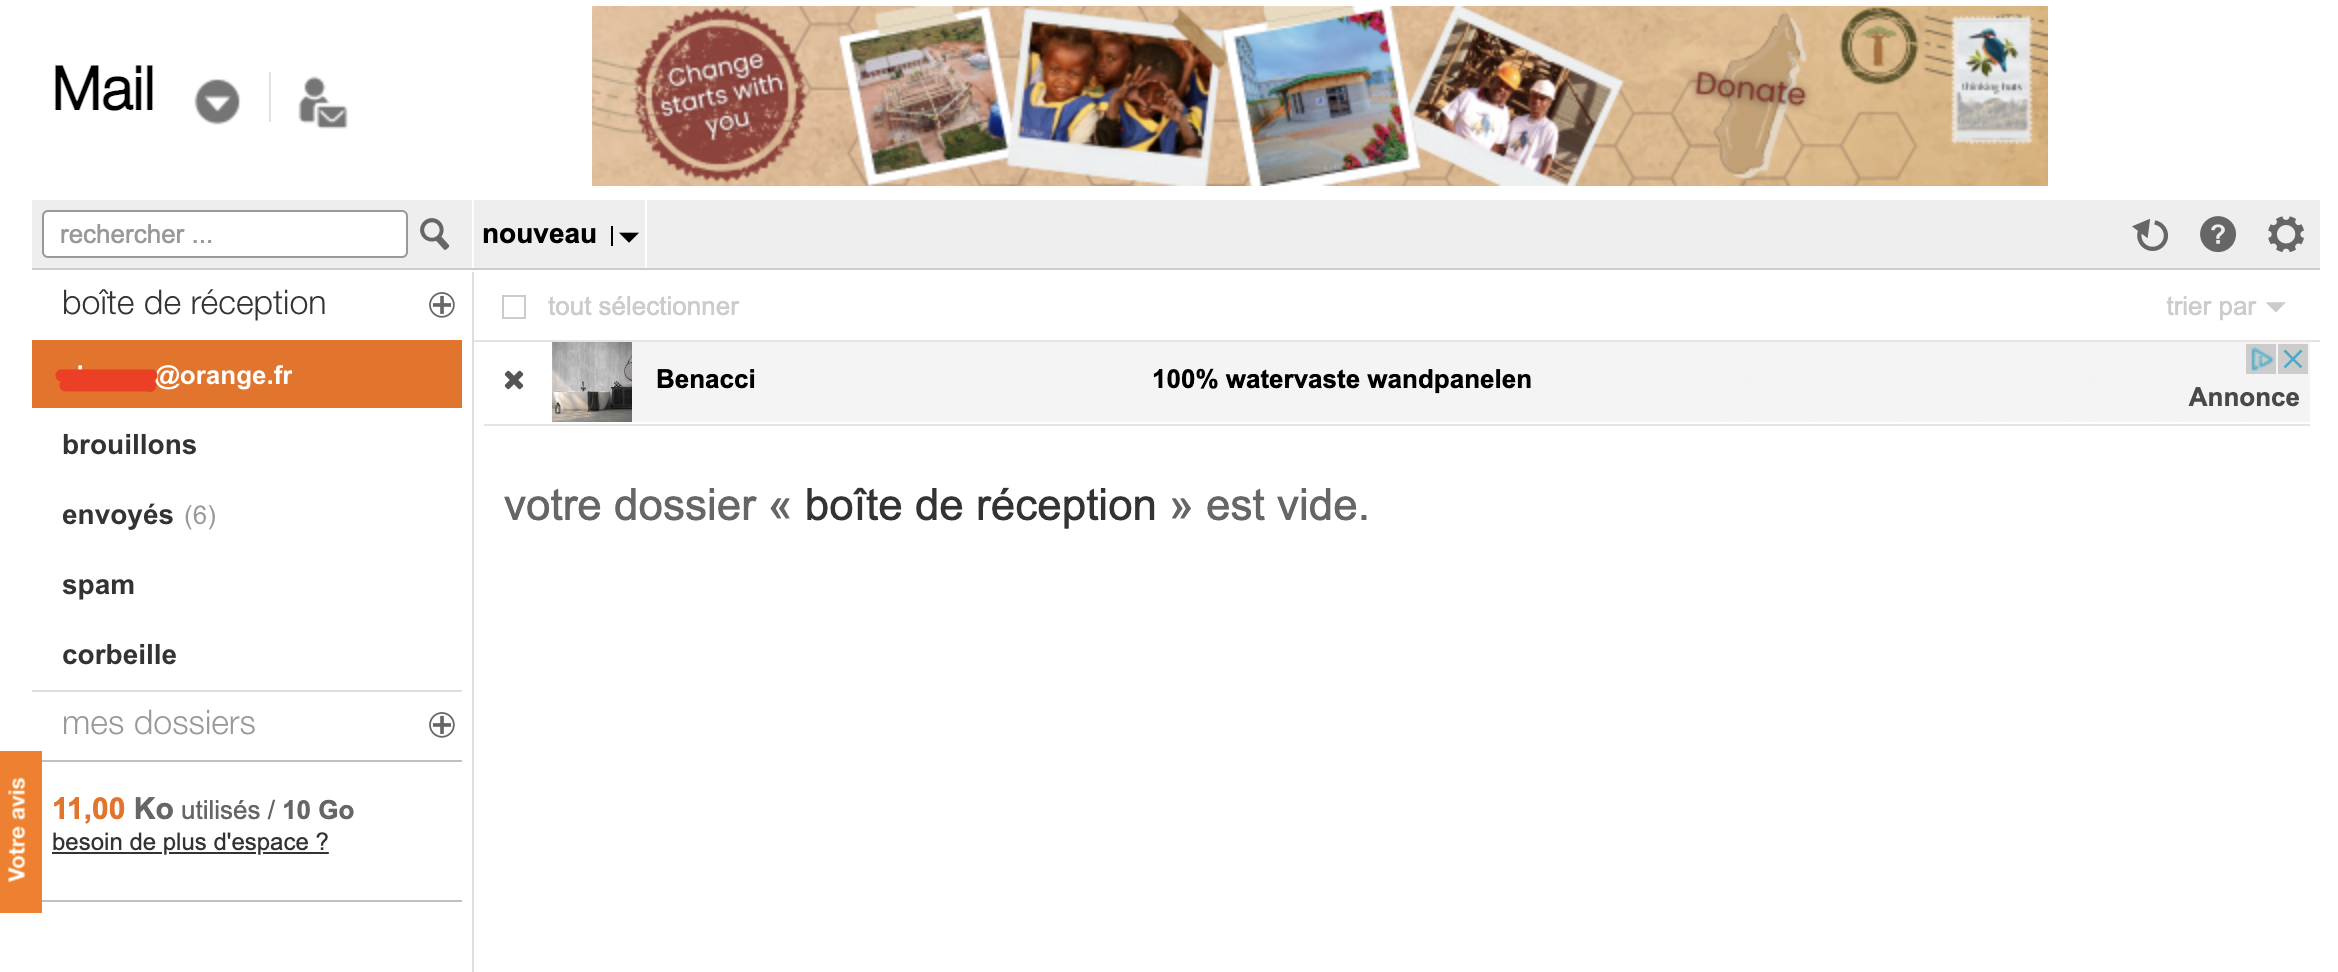The width and height of the screenshot is (2338, 972).
Task: Open the contacts icon beside Mail
Action: [x=322, y=102]
